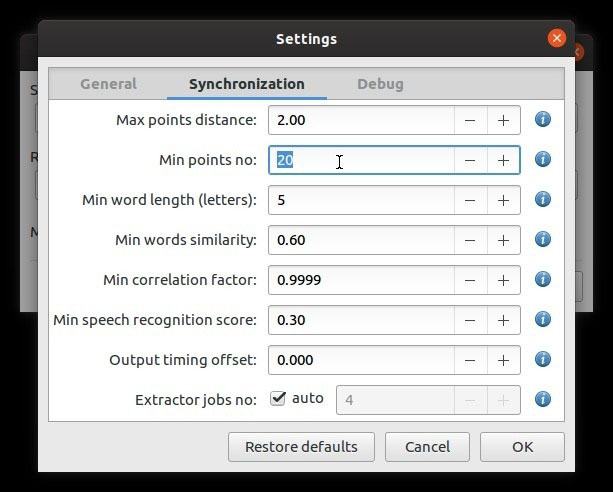This screenshot has width=613, height=492.
Task: Decrease Min words similarity with minus
Action: (x=471, y=240)
